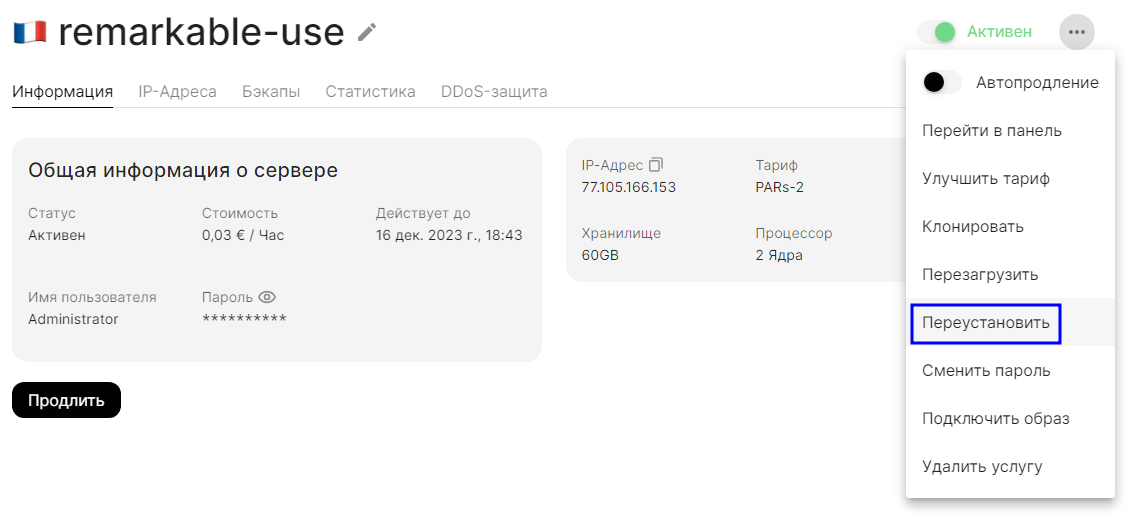This screenshot has width=1137, height=524.
Task: Select Переустановить menu option
Action: [985, 322]
